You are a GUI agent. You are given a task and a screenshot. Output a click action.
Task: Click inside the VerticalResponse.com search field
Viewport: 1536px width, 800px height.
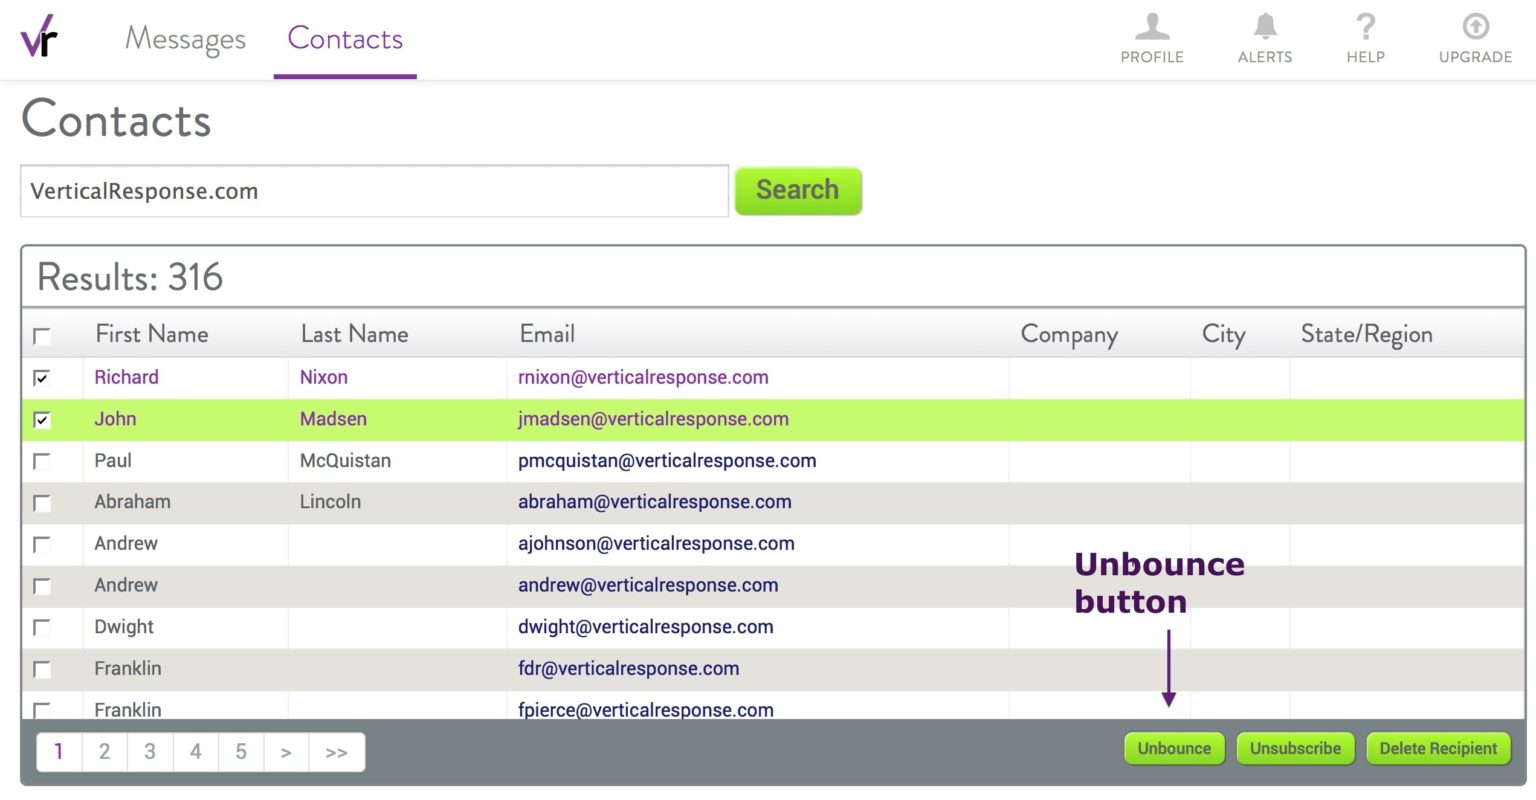pyautogui.click(x=374, y=191)
